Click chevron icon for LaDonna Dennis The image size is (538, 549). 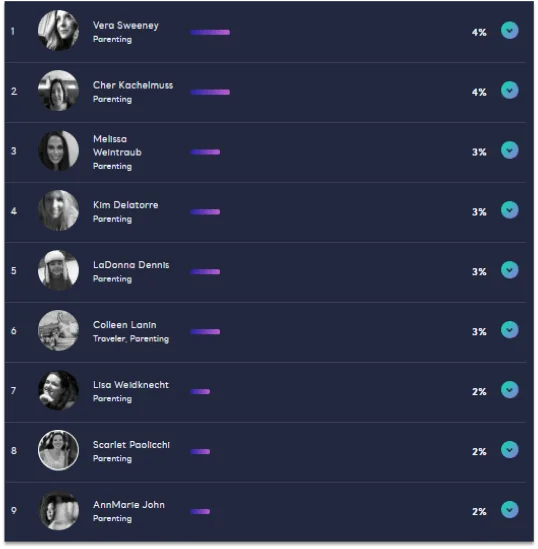pos(509,270)
